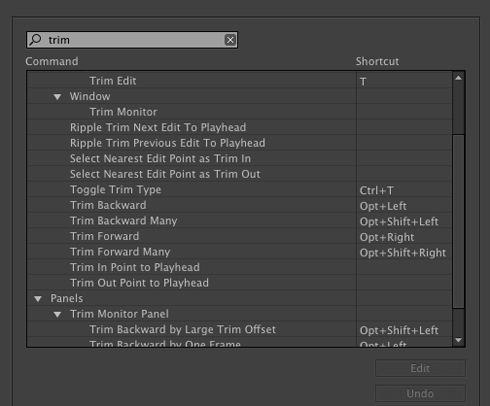
Task: Focus the search field containing trim
Action: pos(132,40)
